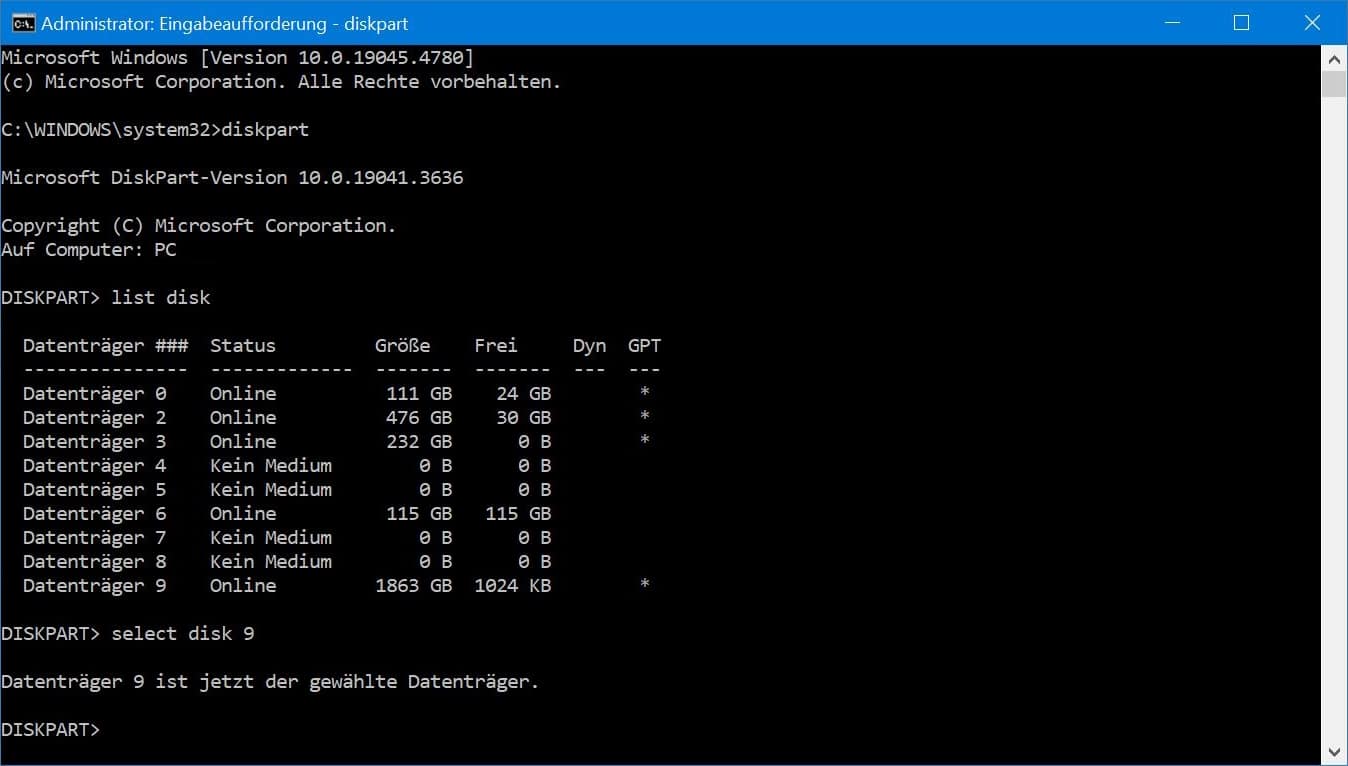
Task: Click the '232 GB' size value
Action: 419,442
